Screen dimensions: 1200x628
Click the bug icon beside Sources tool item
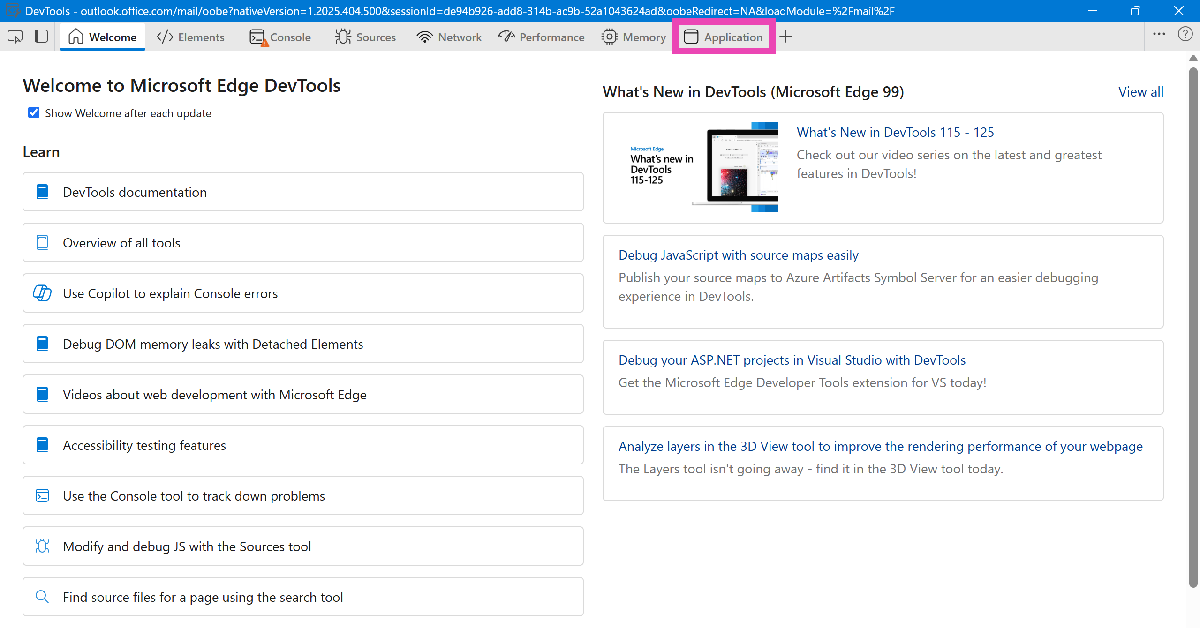point(42,547)
